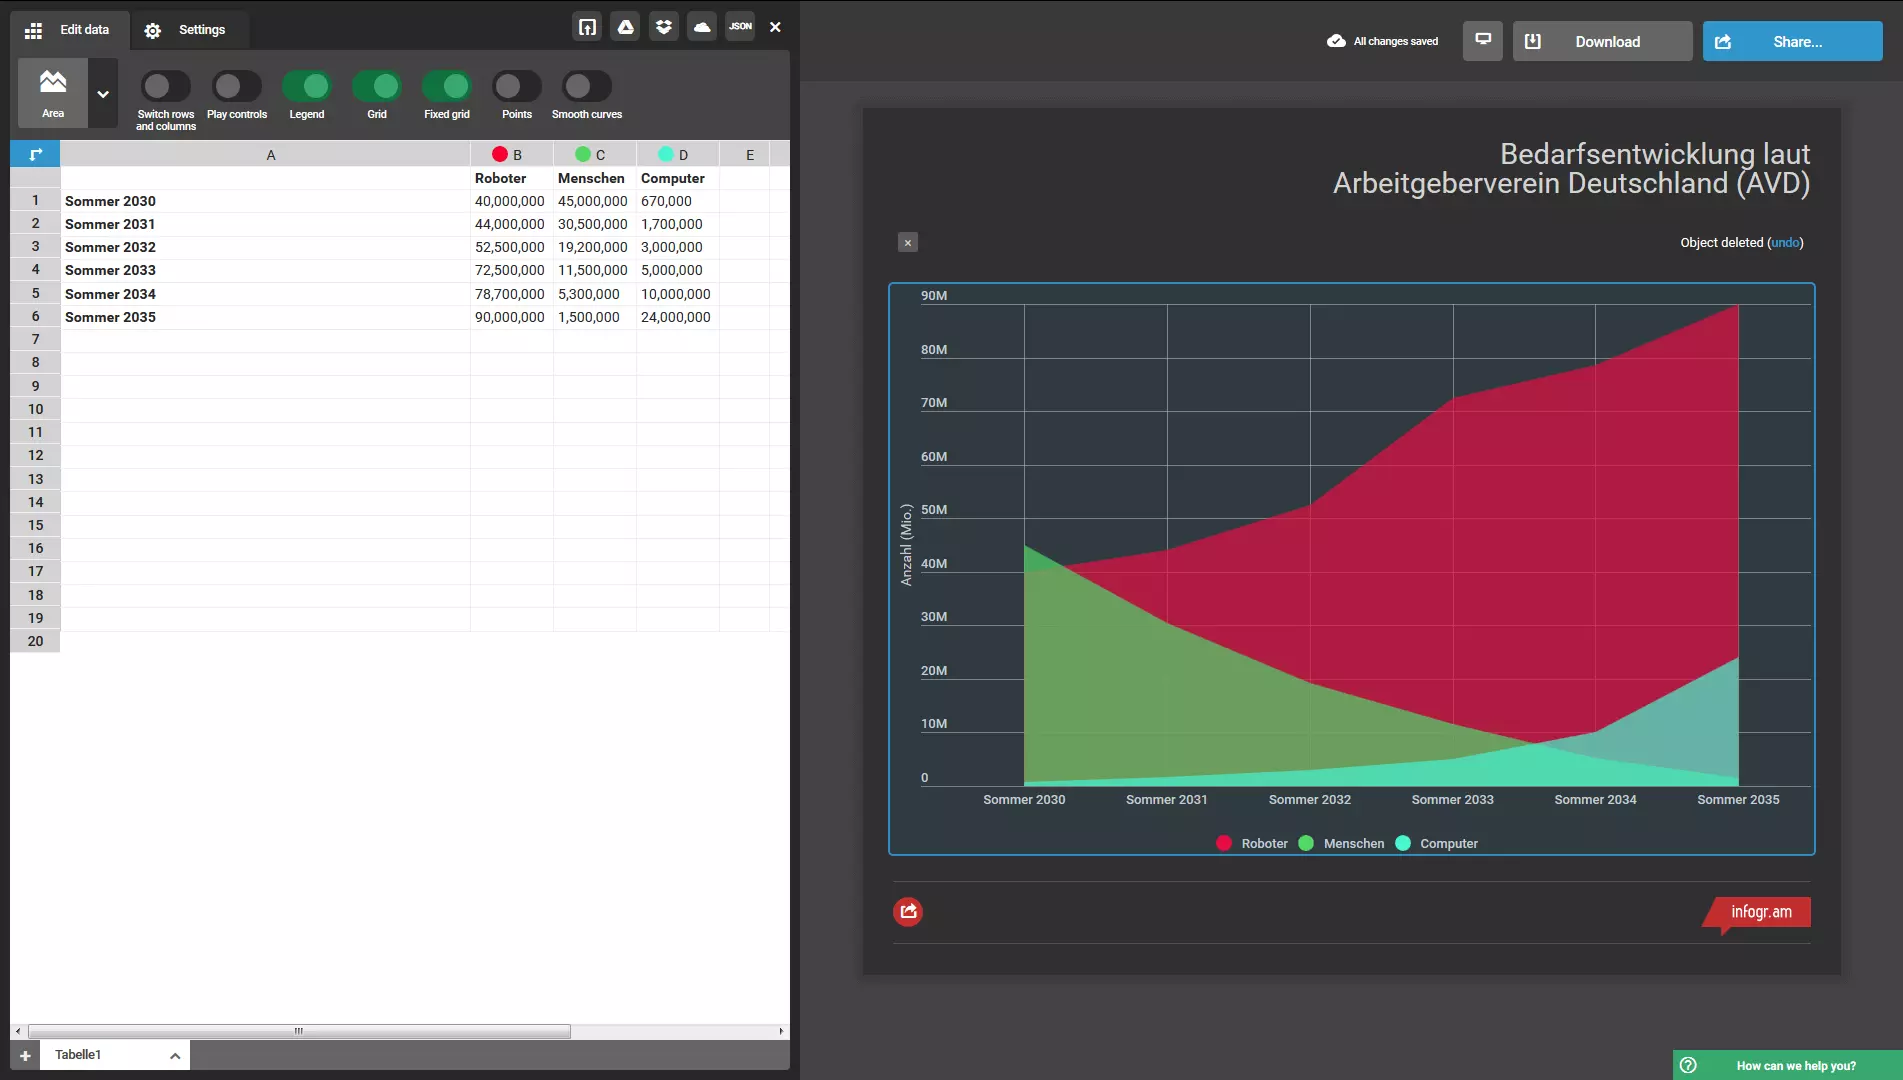Add a new sheet with plus button
Image resolution: width=1903 pixels, height=1080 pixels.
25,1055
